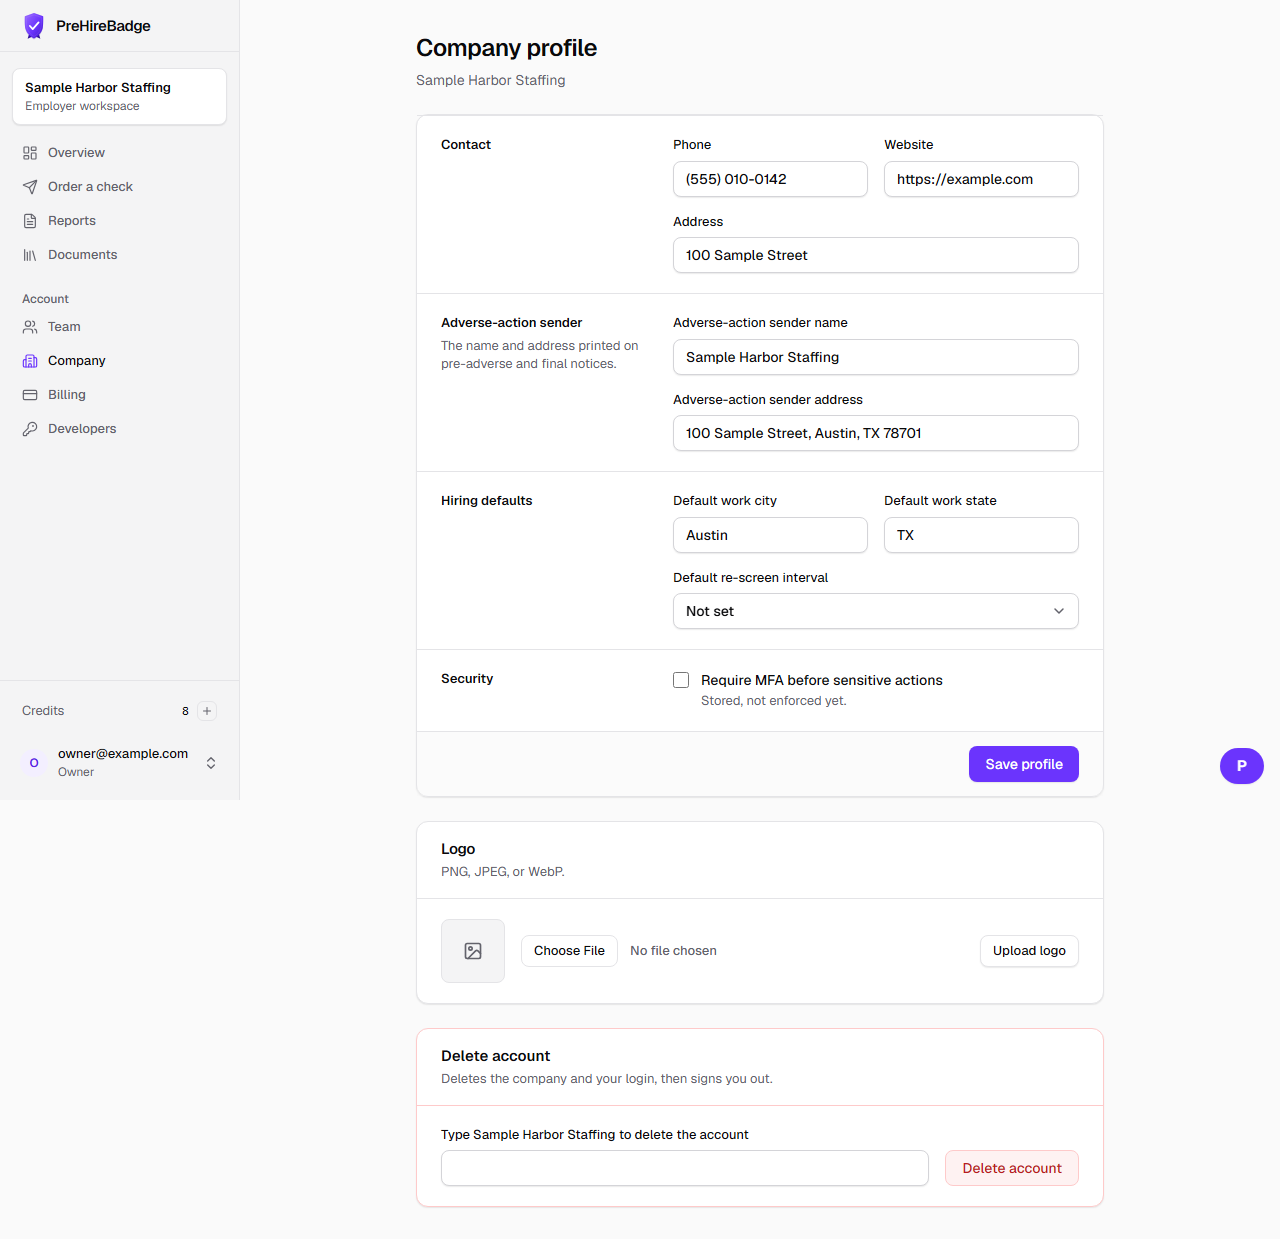
Task: Open Developers settings
Action: (120, 429)
